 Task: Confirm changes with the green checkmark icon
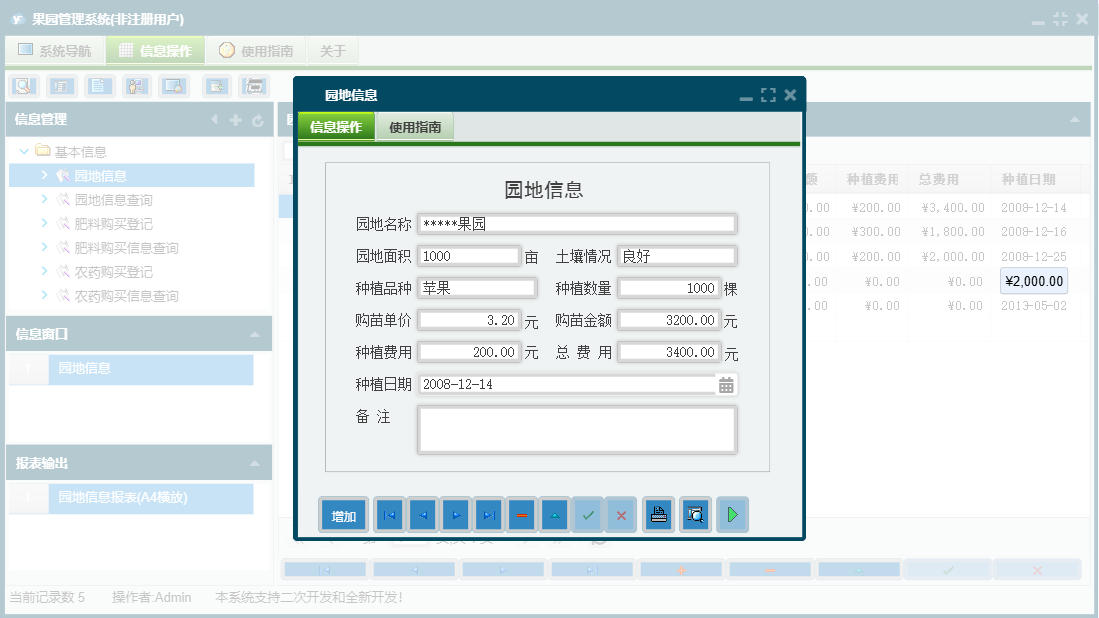pyautogui.click(x=588, y=514)
